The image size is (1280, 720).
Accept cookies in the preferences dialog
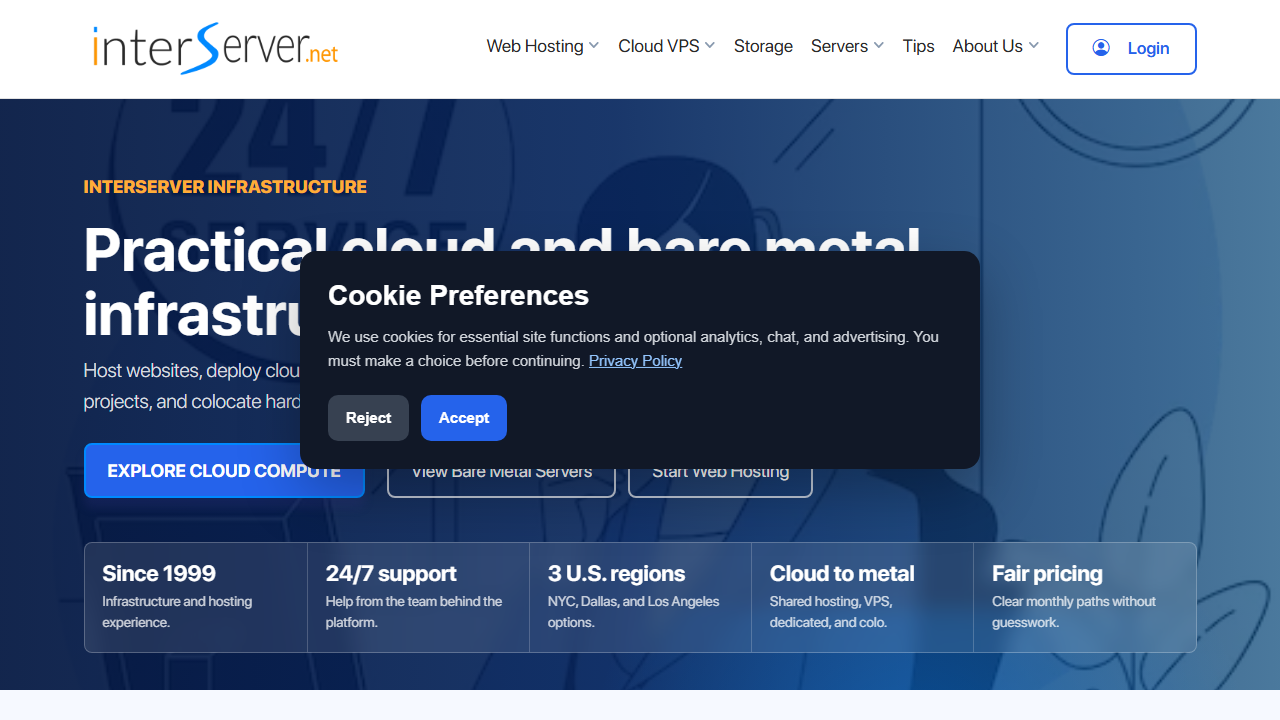coord(464,418)
